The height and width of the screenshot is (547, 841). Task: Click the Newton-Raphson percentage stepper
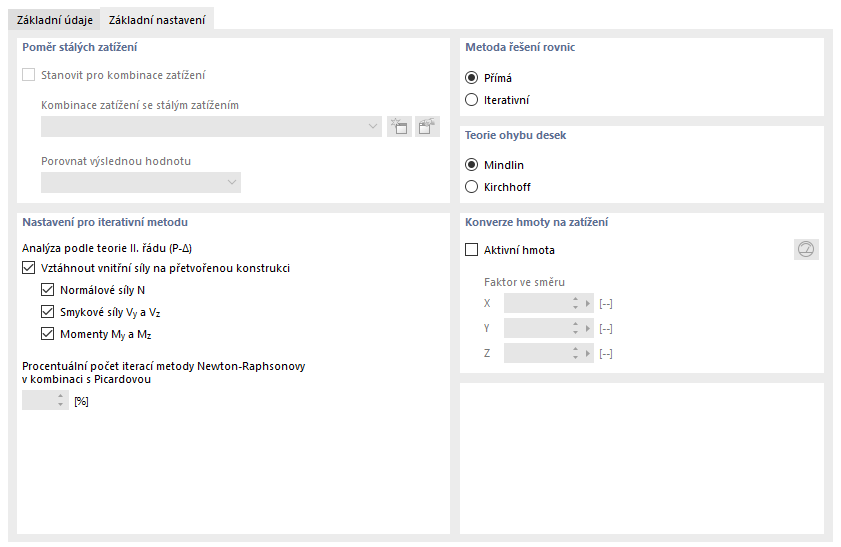(x=61, y=401)
